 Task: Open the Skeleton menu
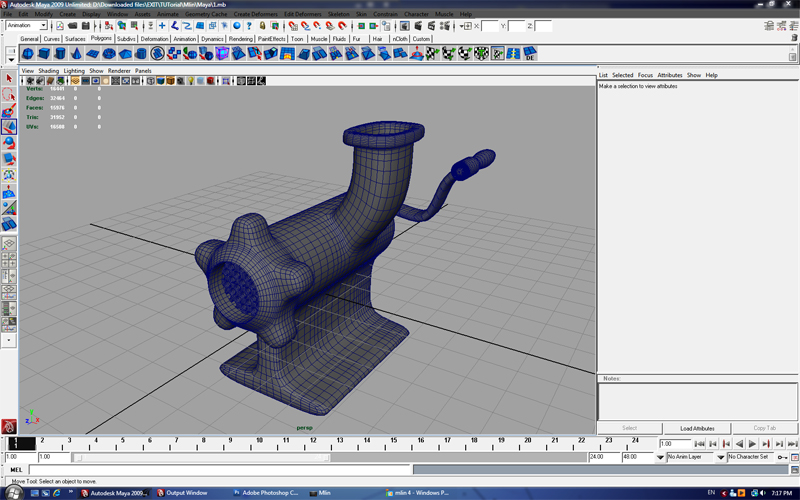[x=339, y=14]
